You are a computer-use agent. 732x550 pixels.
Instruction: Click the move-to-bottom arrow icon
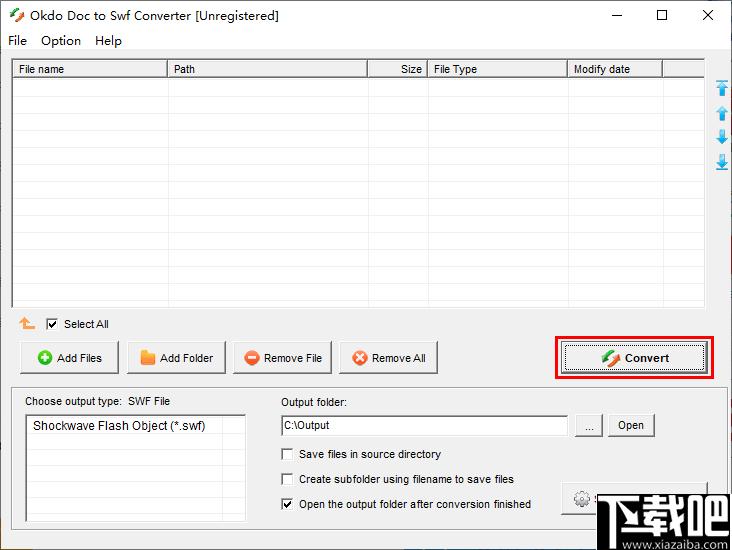pos(721,162)
